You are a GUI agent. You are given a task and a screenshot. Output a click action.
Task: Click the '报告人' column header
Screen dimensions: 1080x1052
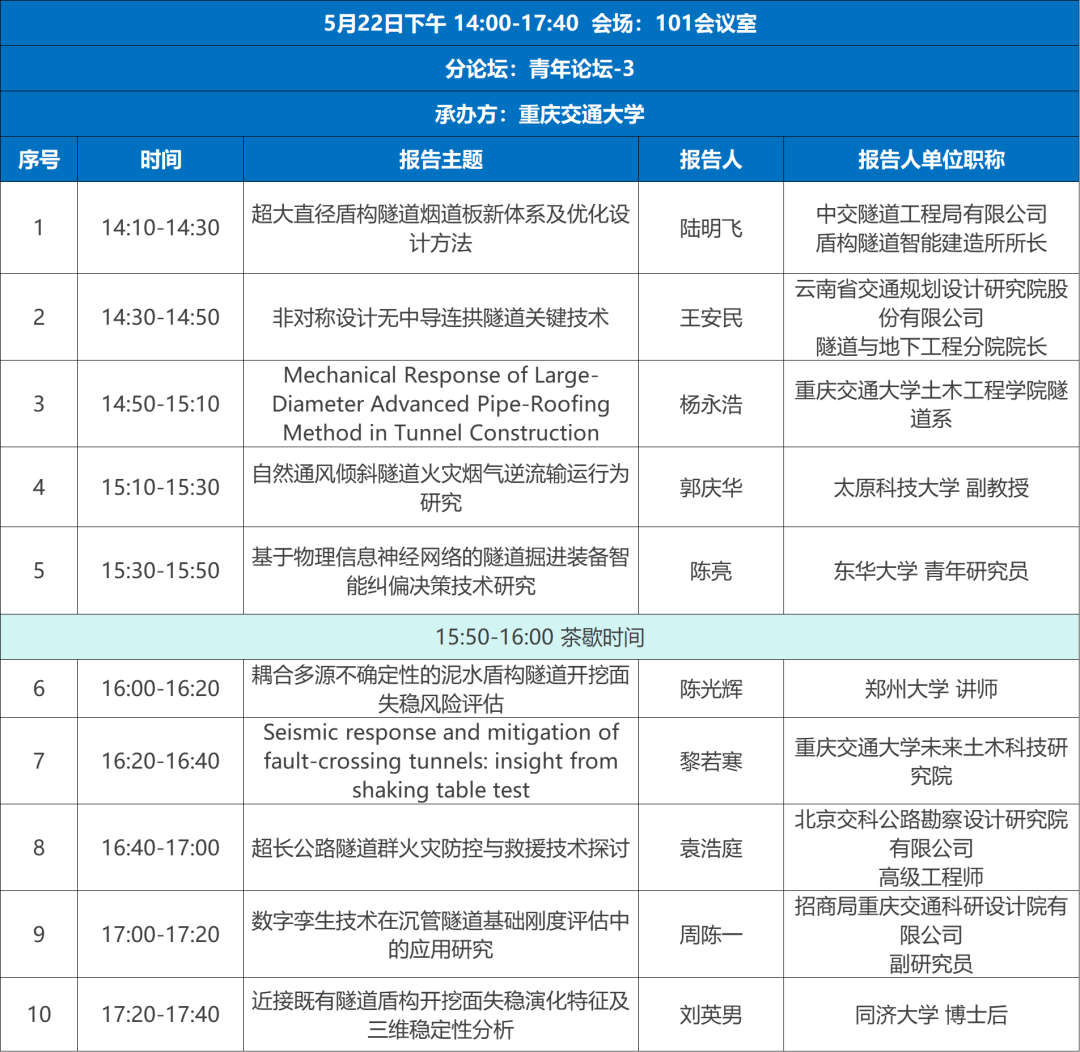click(711, 159)
